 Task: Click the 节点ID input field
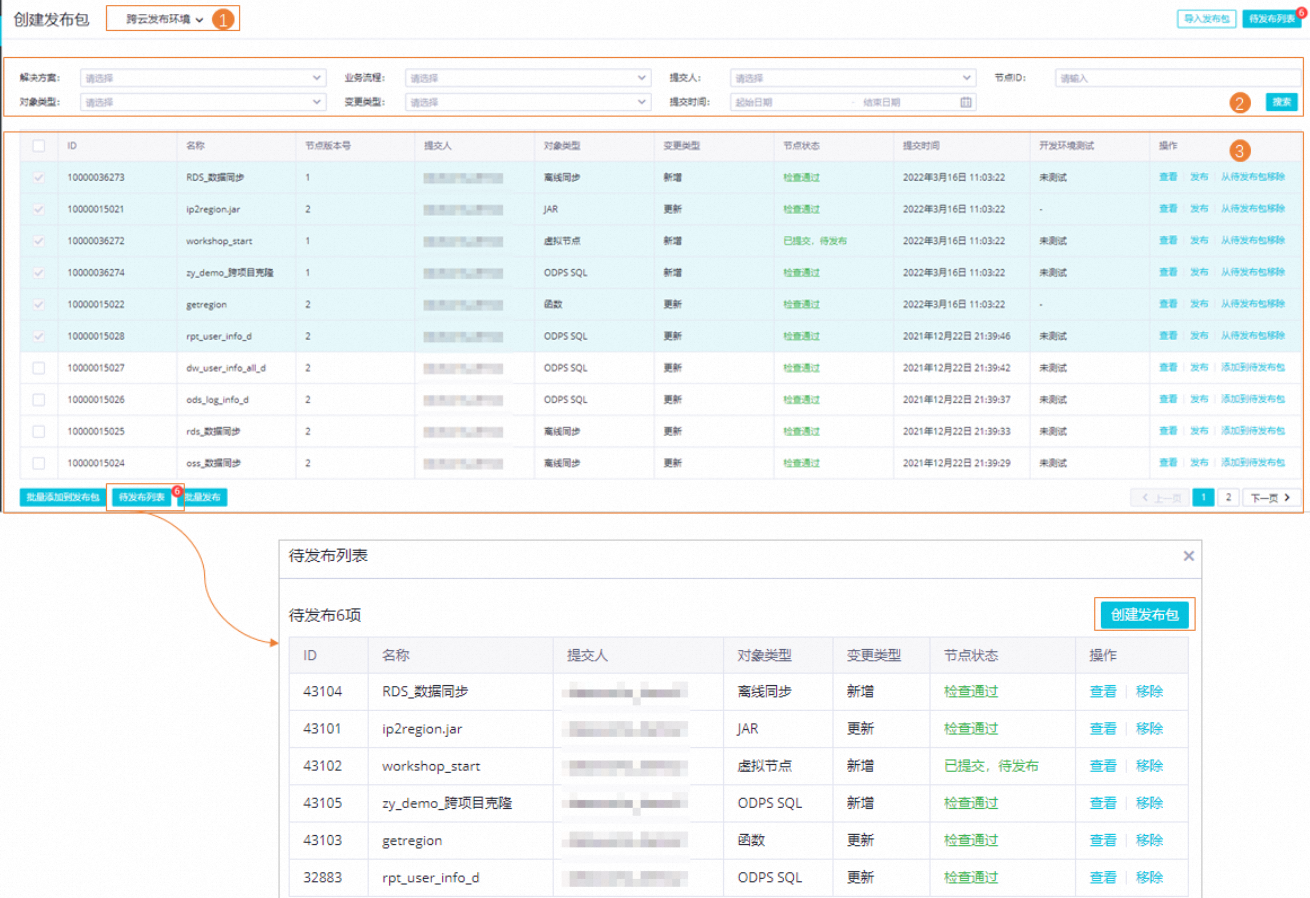1177,77
